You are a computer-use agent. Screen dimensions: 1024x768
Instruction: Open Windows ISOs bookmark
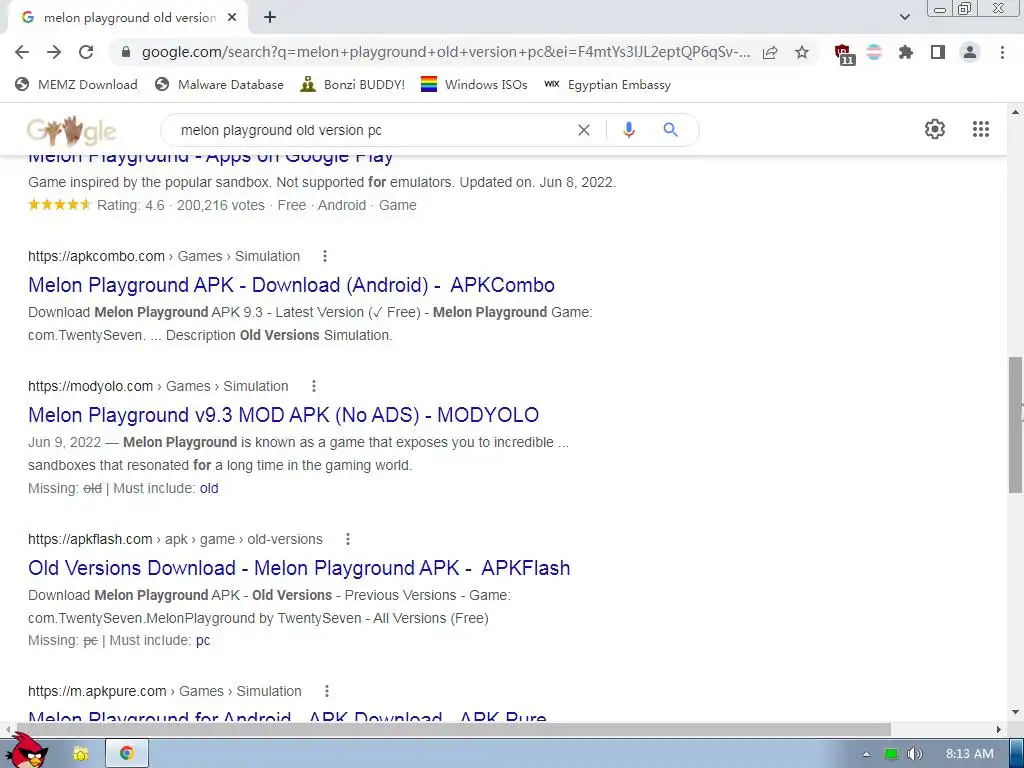point(474,84)
